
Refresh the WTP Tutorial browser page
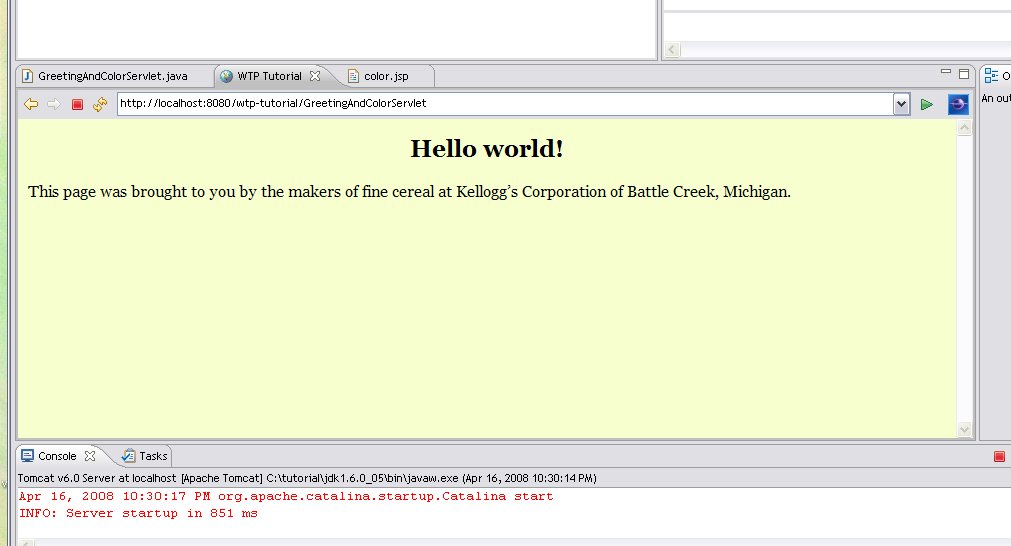(100, 104)
